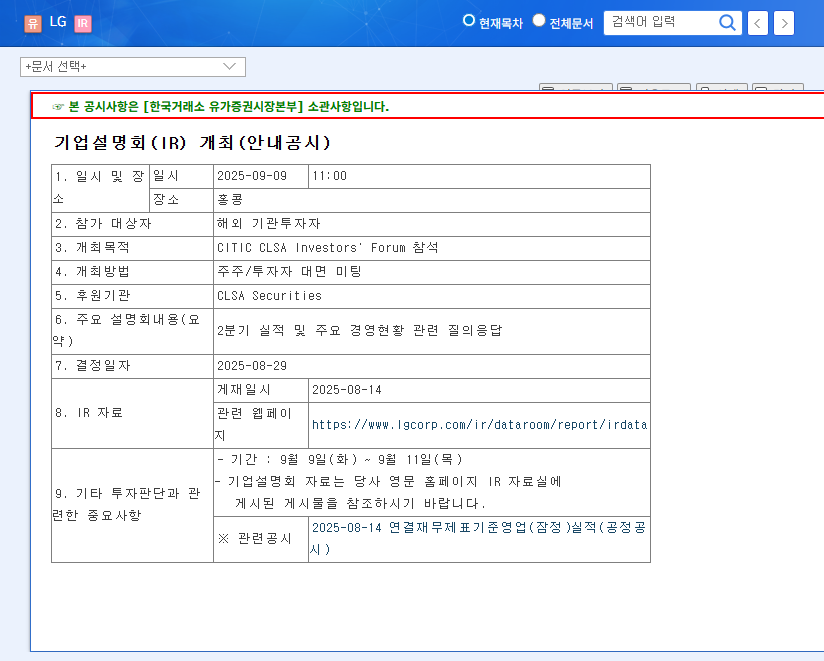Focus the 검색어 입력 search field

click(x=661, y=23)
